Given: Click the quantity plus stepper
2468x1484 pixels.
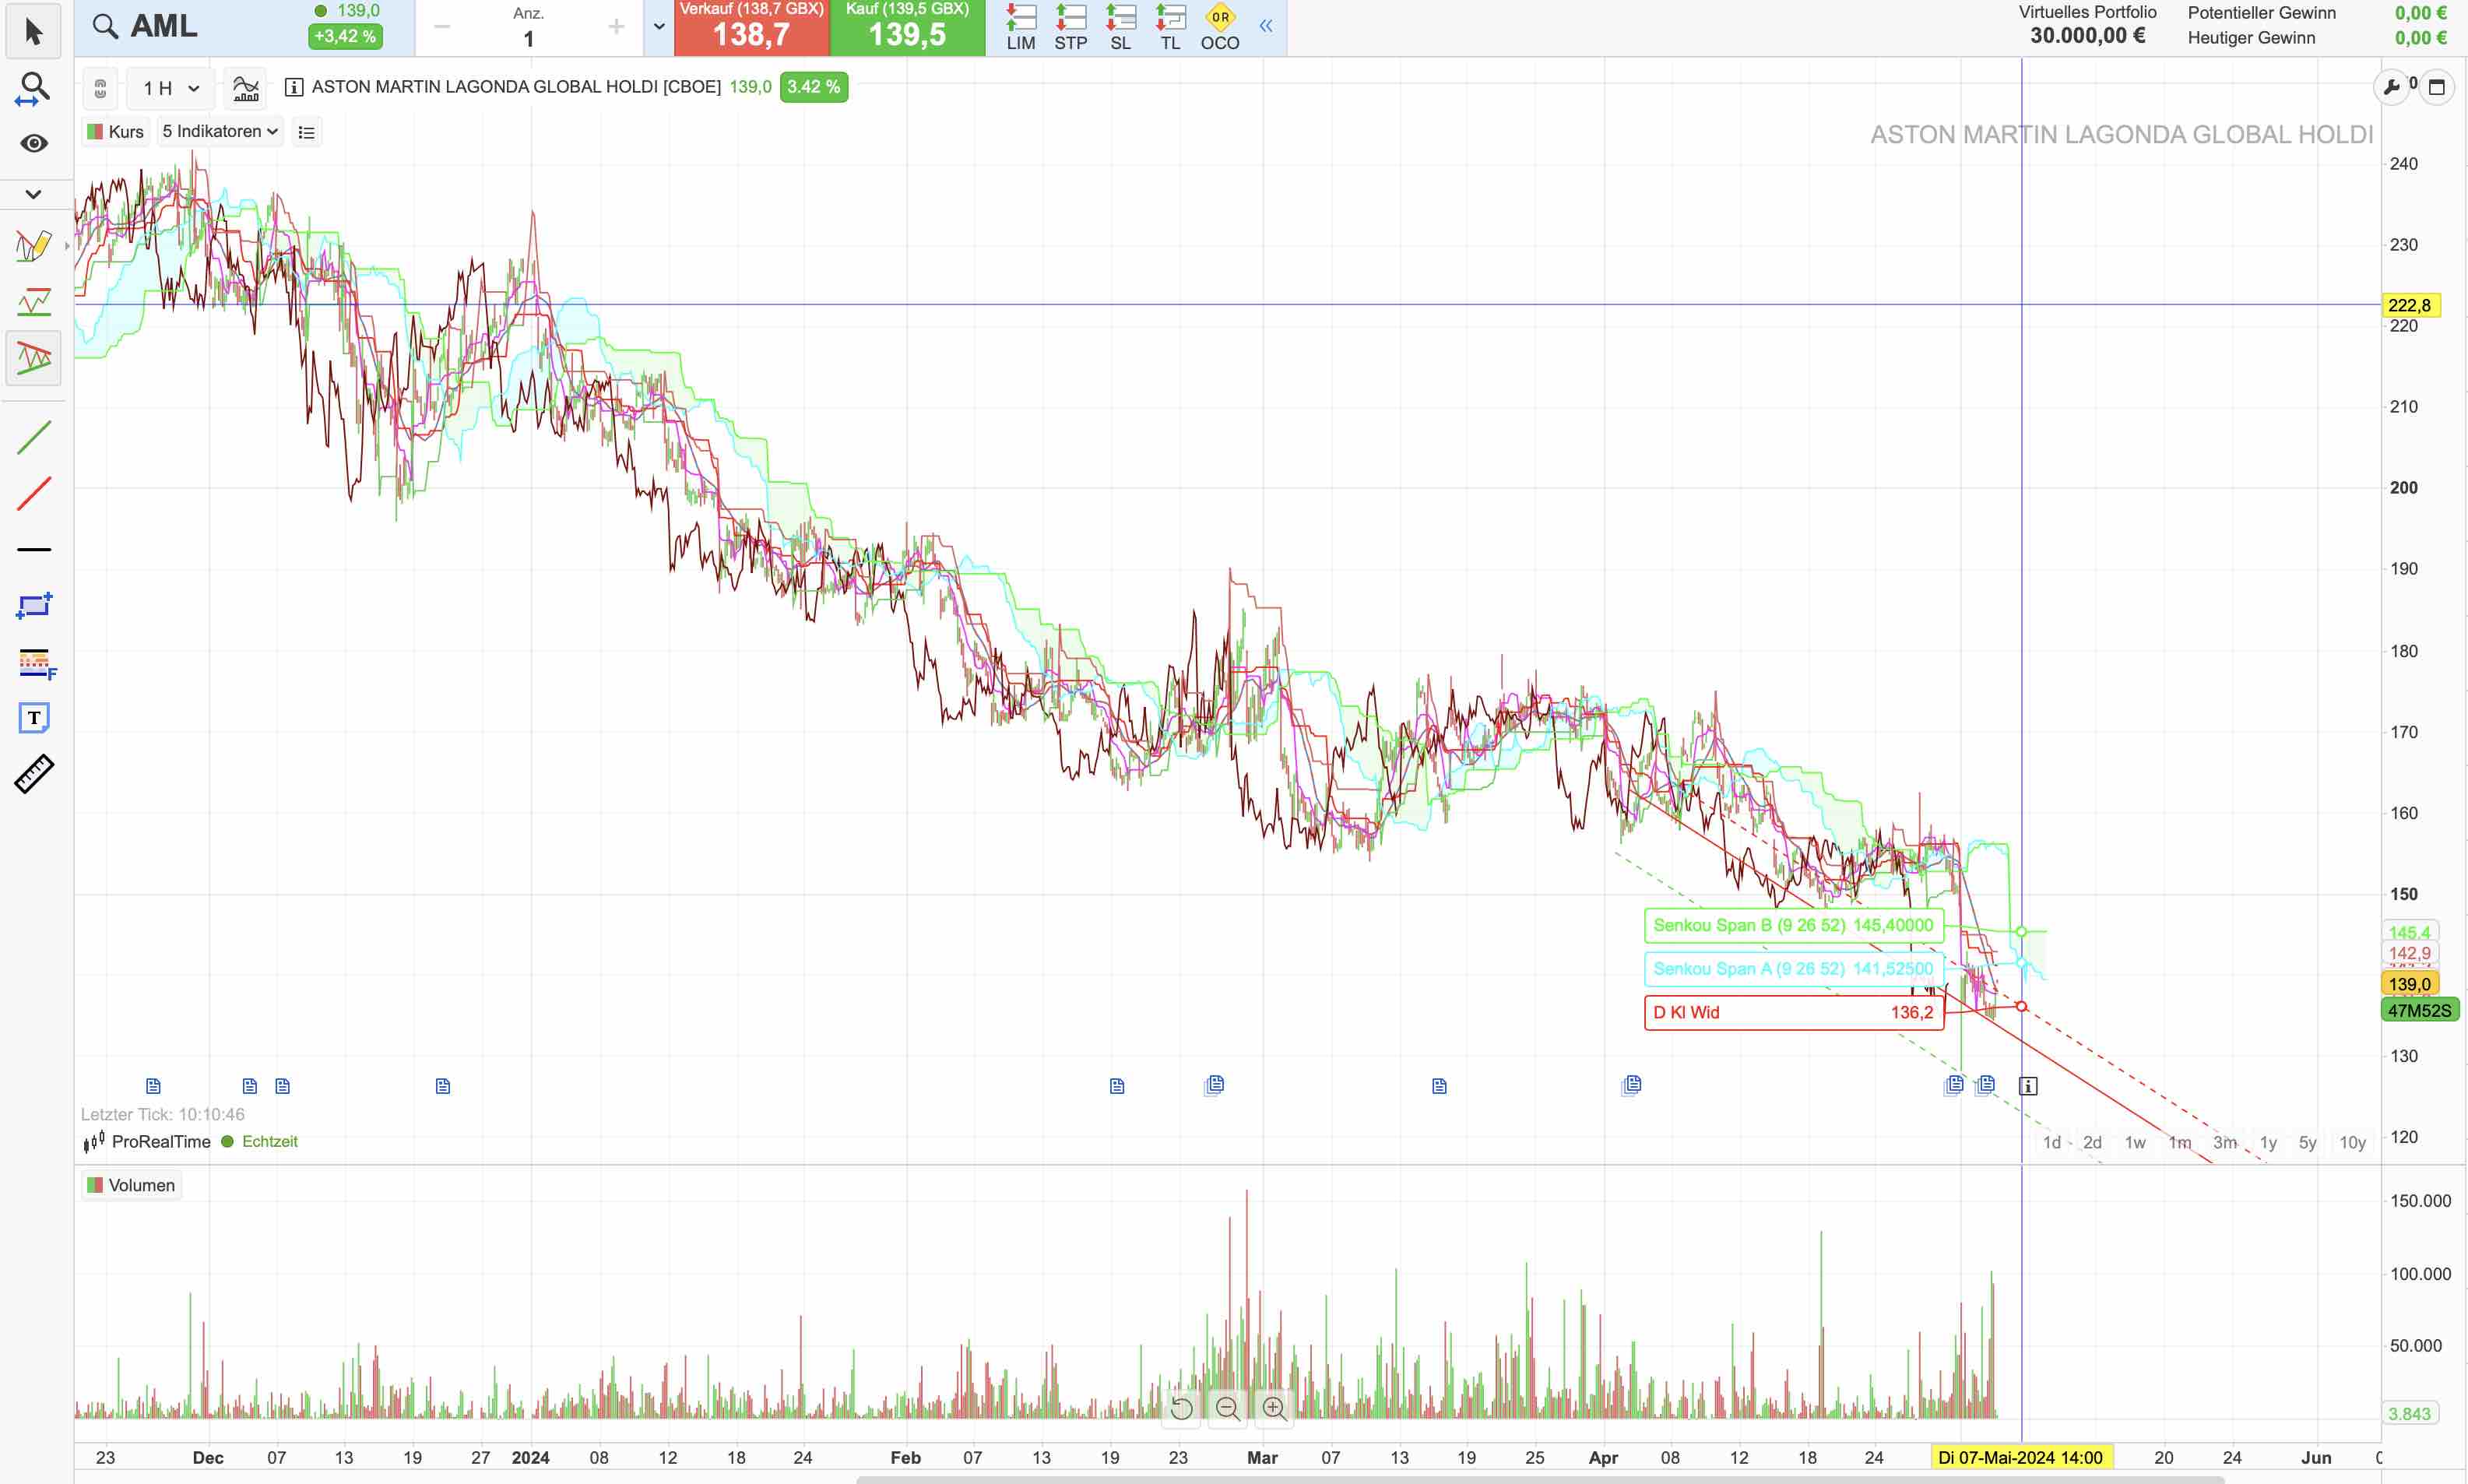Looking at the screenshot, I should pyautogui.click(x=616, y=27).
